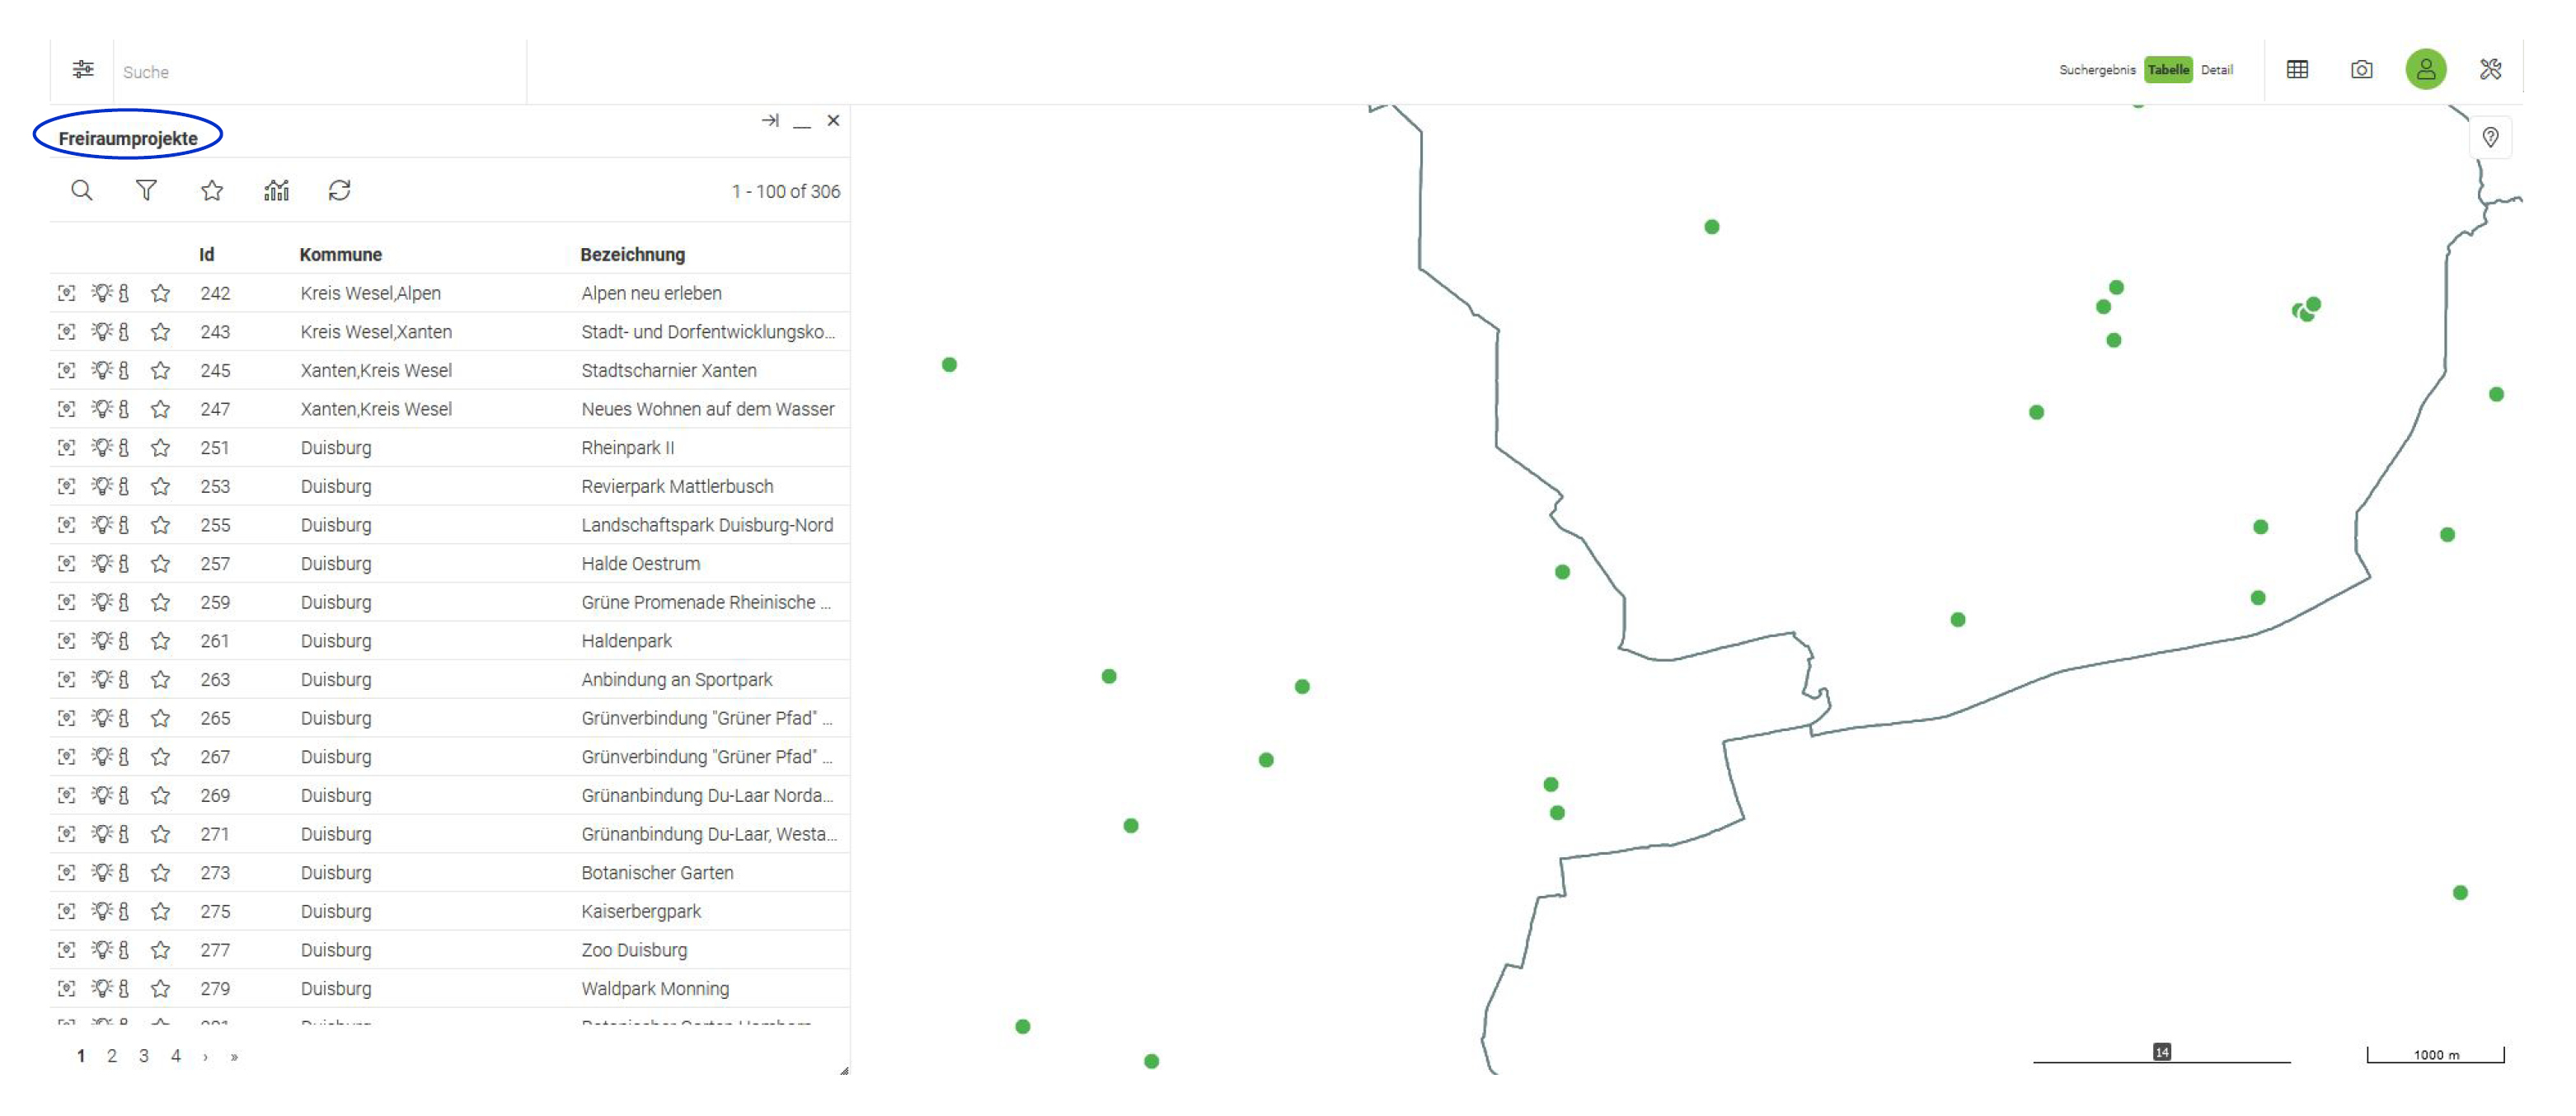Go to page 3 of results
2576x1116 pixels.
(144, 1056)
